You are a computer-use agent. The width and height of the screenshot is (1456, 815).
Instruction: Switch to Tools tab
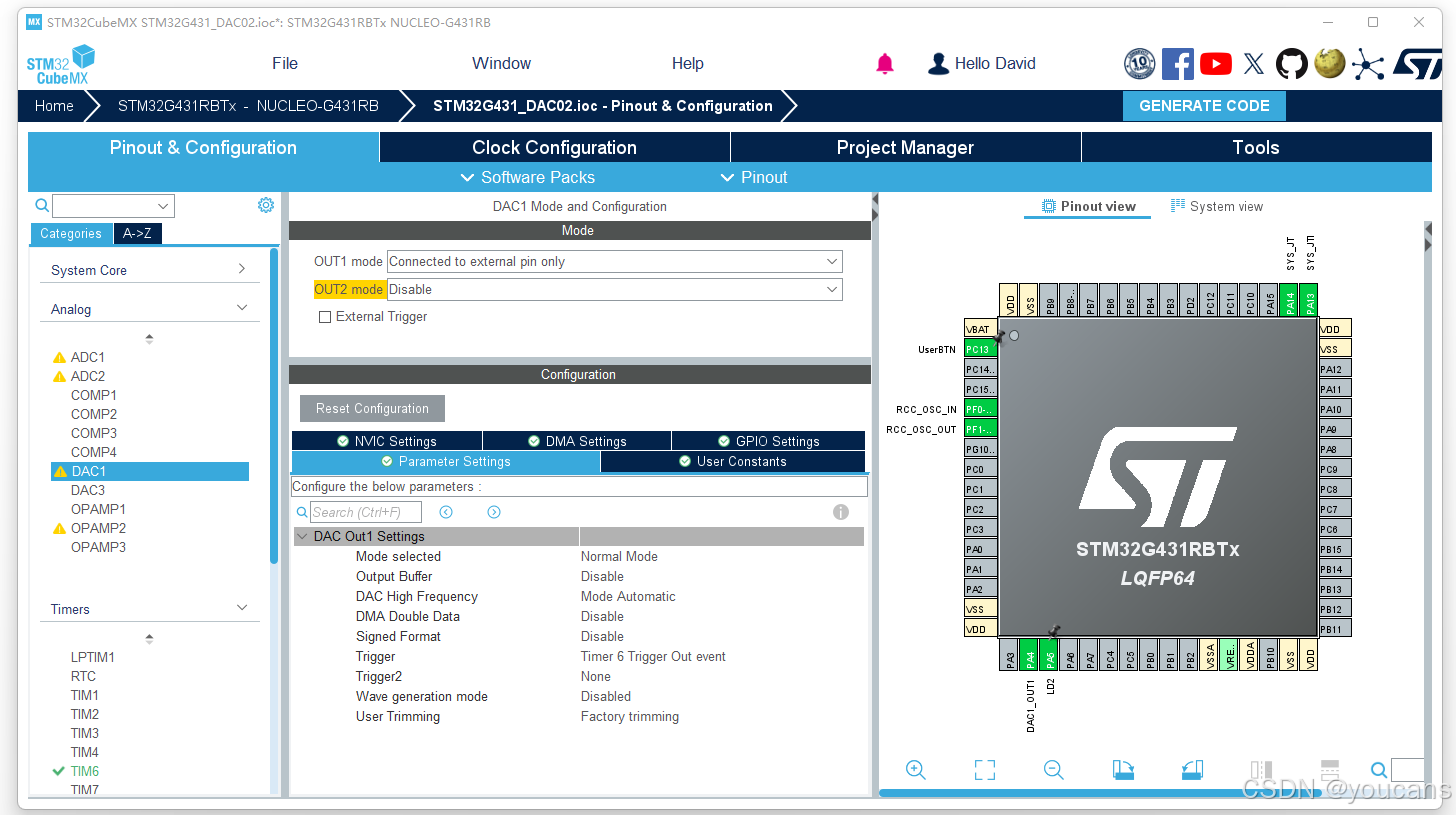tap(1256, 148)
